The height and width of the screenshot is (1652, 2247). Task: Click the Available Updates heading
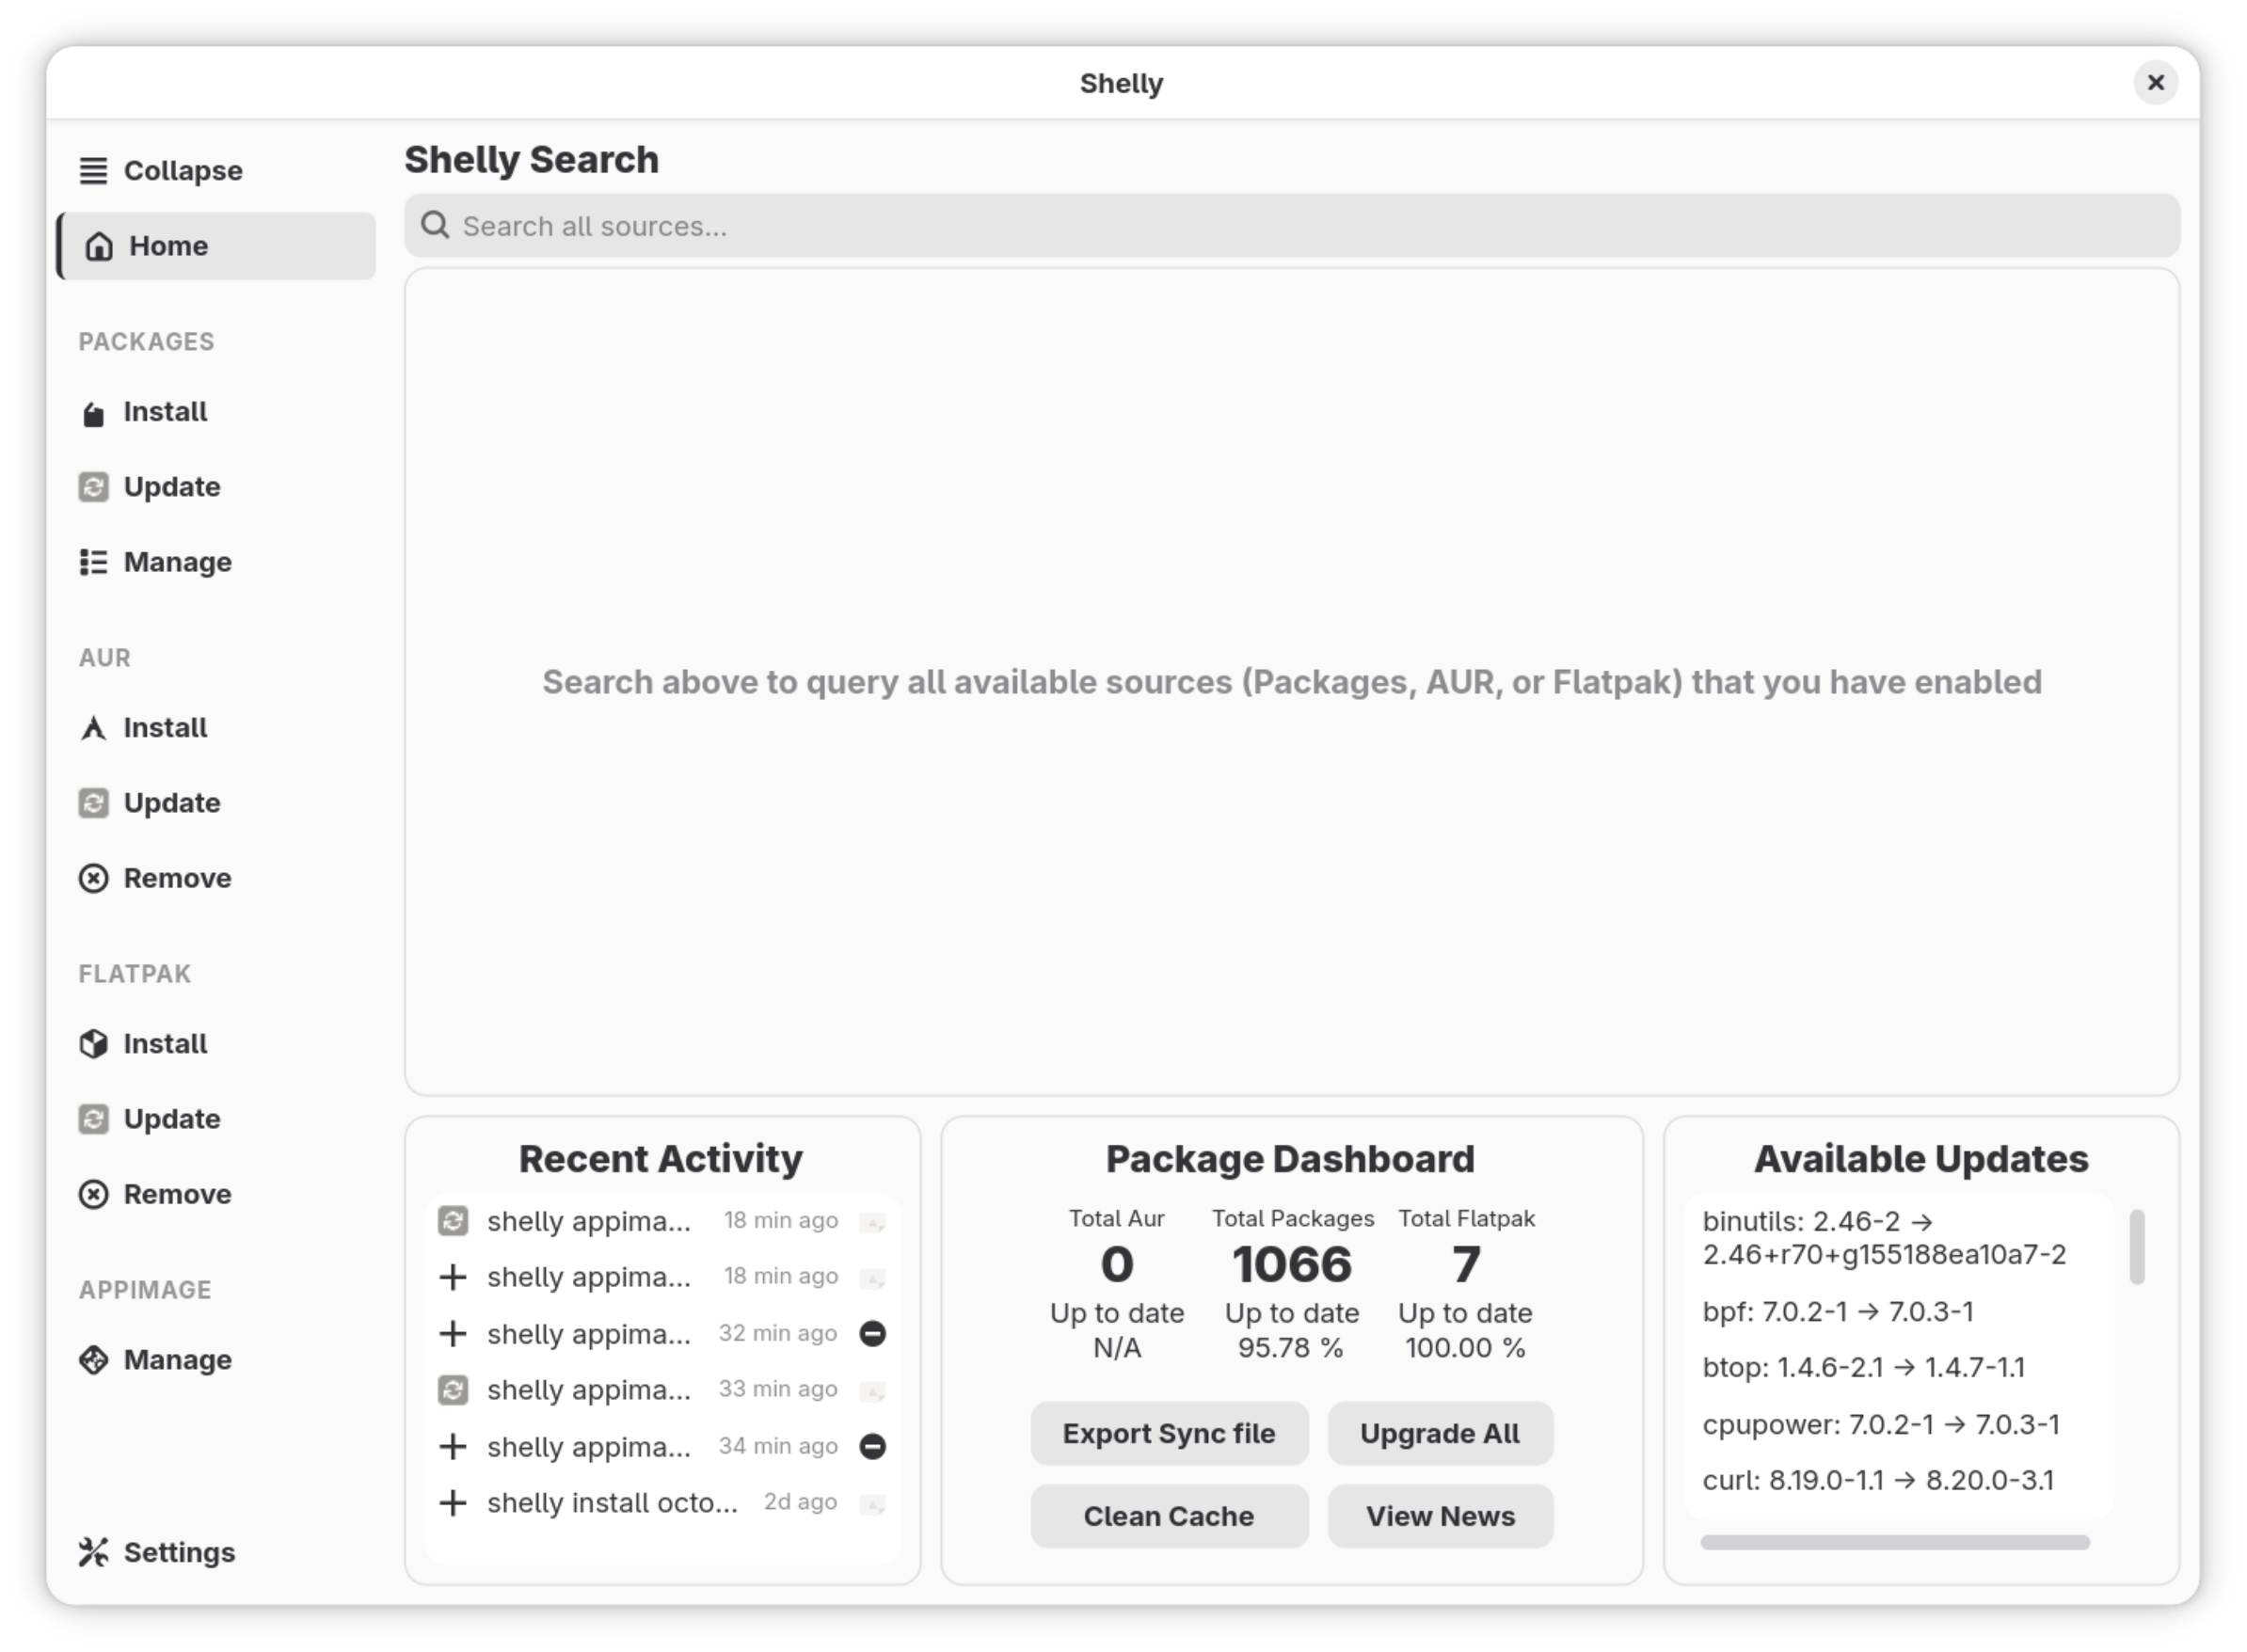(1921, 1160)
